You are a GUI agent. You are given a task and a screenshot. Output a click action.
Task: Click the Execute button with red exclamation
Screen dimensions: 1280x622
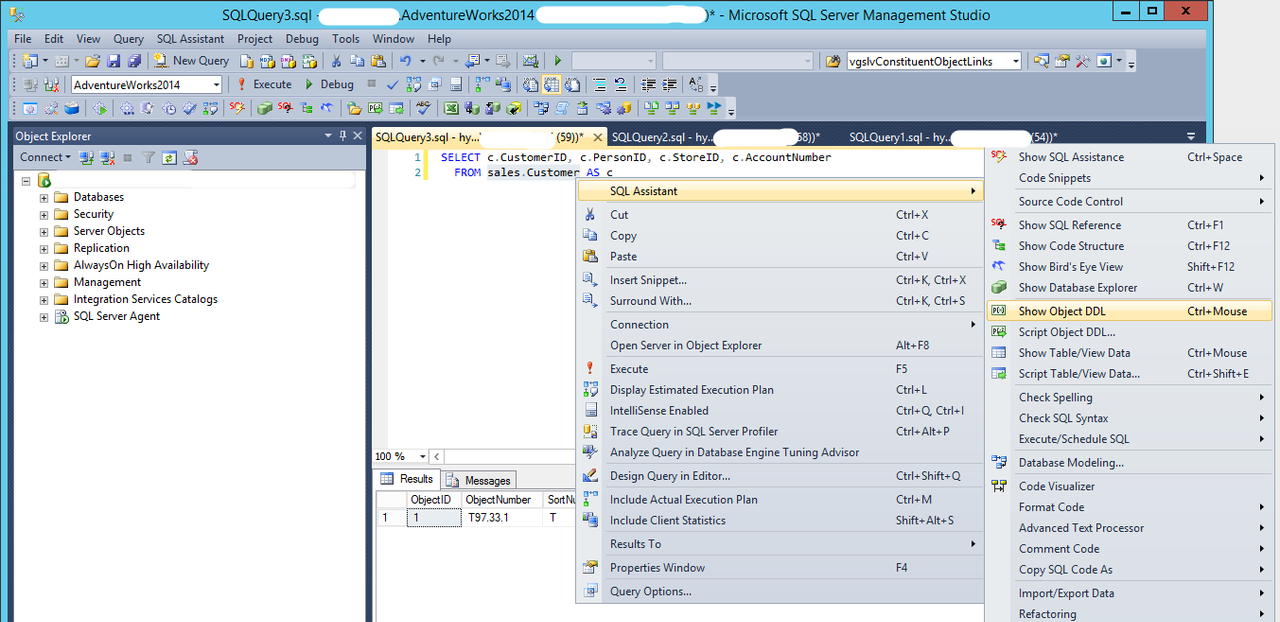pos(264,84)
